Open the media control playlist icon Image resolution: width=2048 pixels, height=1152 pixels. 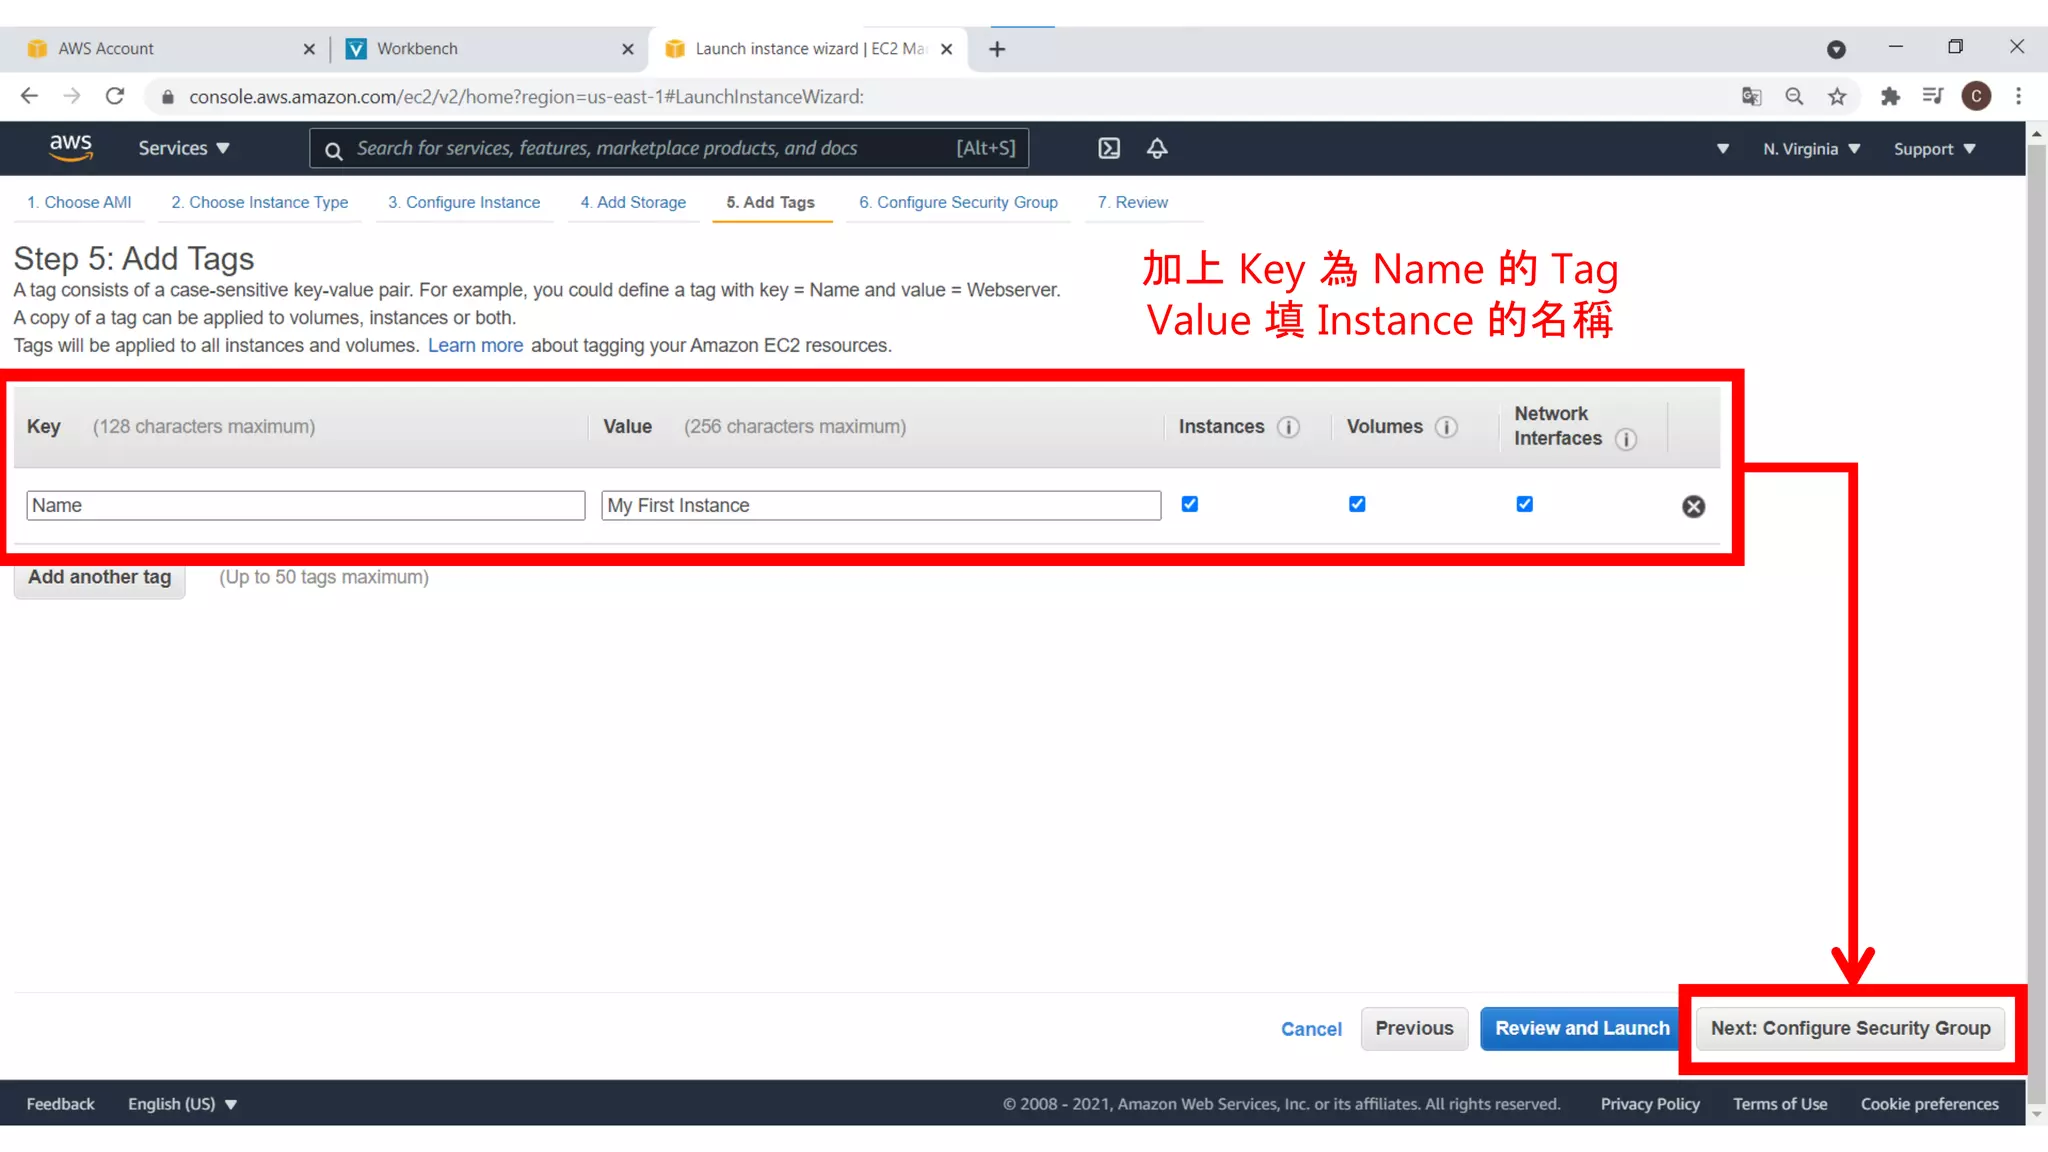(x=1932, y=96)
